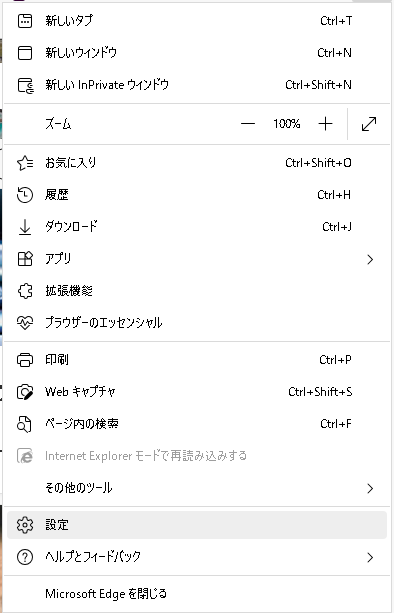Image resolution: width=394 pixels, height=613 pixels.
Task: Zoom in with the plus button
Action: point(325,124)
